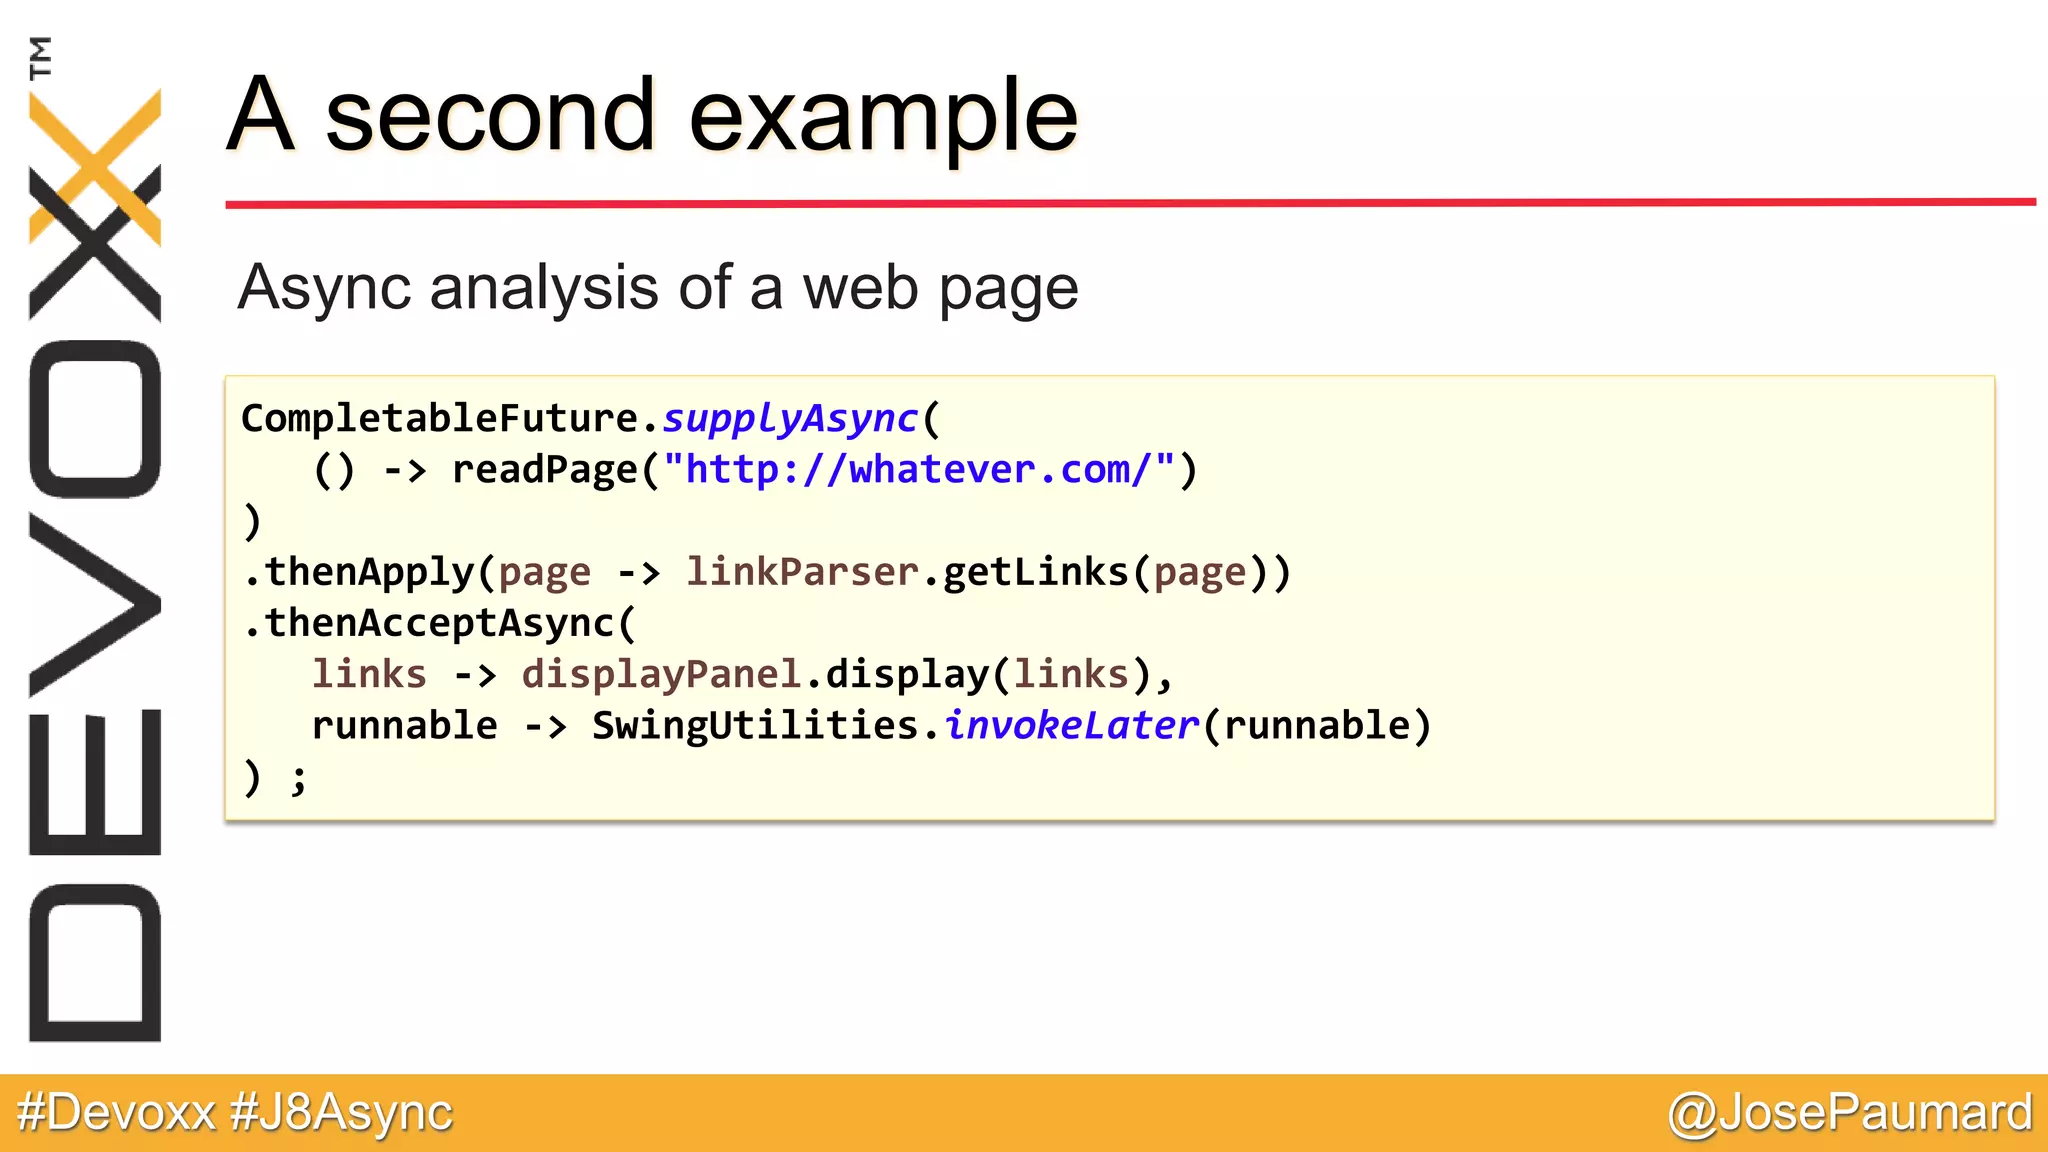Click SwingUtilities in the code
Viewport: 2048px width, 1152px height.
(755, 725)
